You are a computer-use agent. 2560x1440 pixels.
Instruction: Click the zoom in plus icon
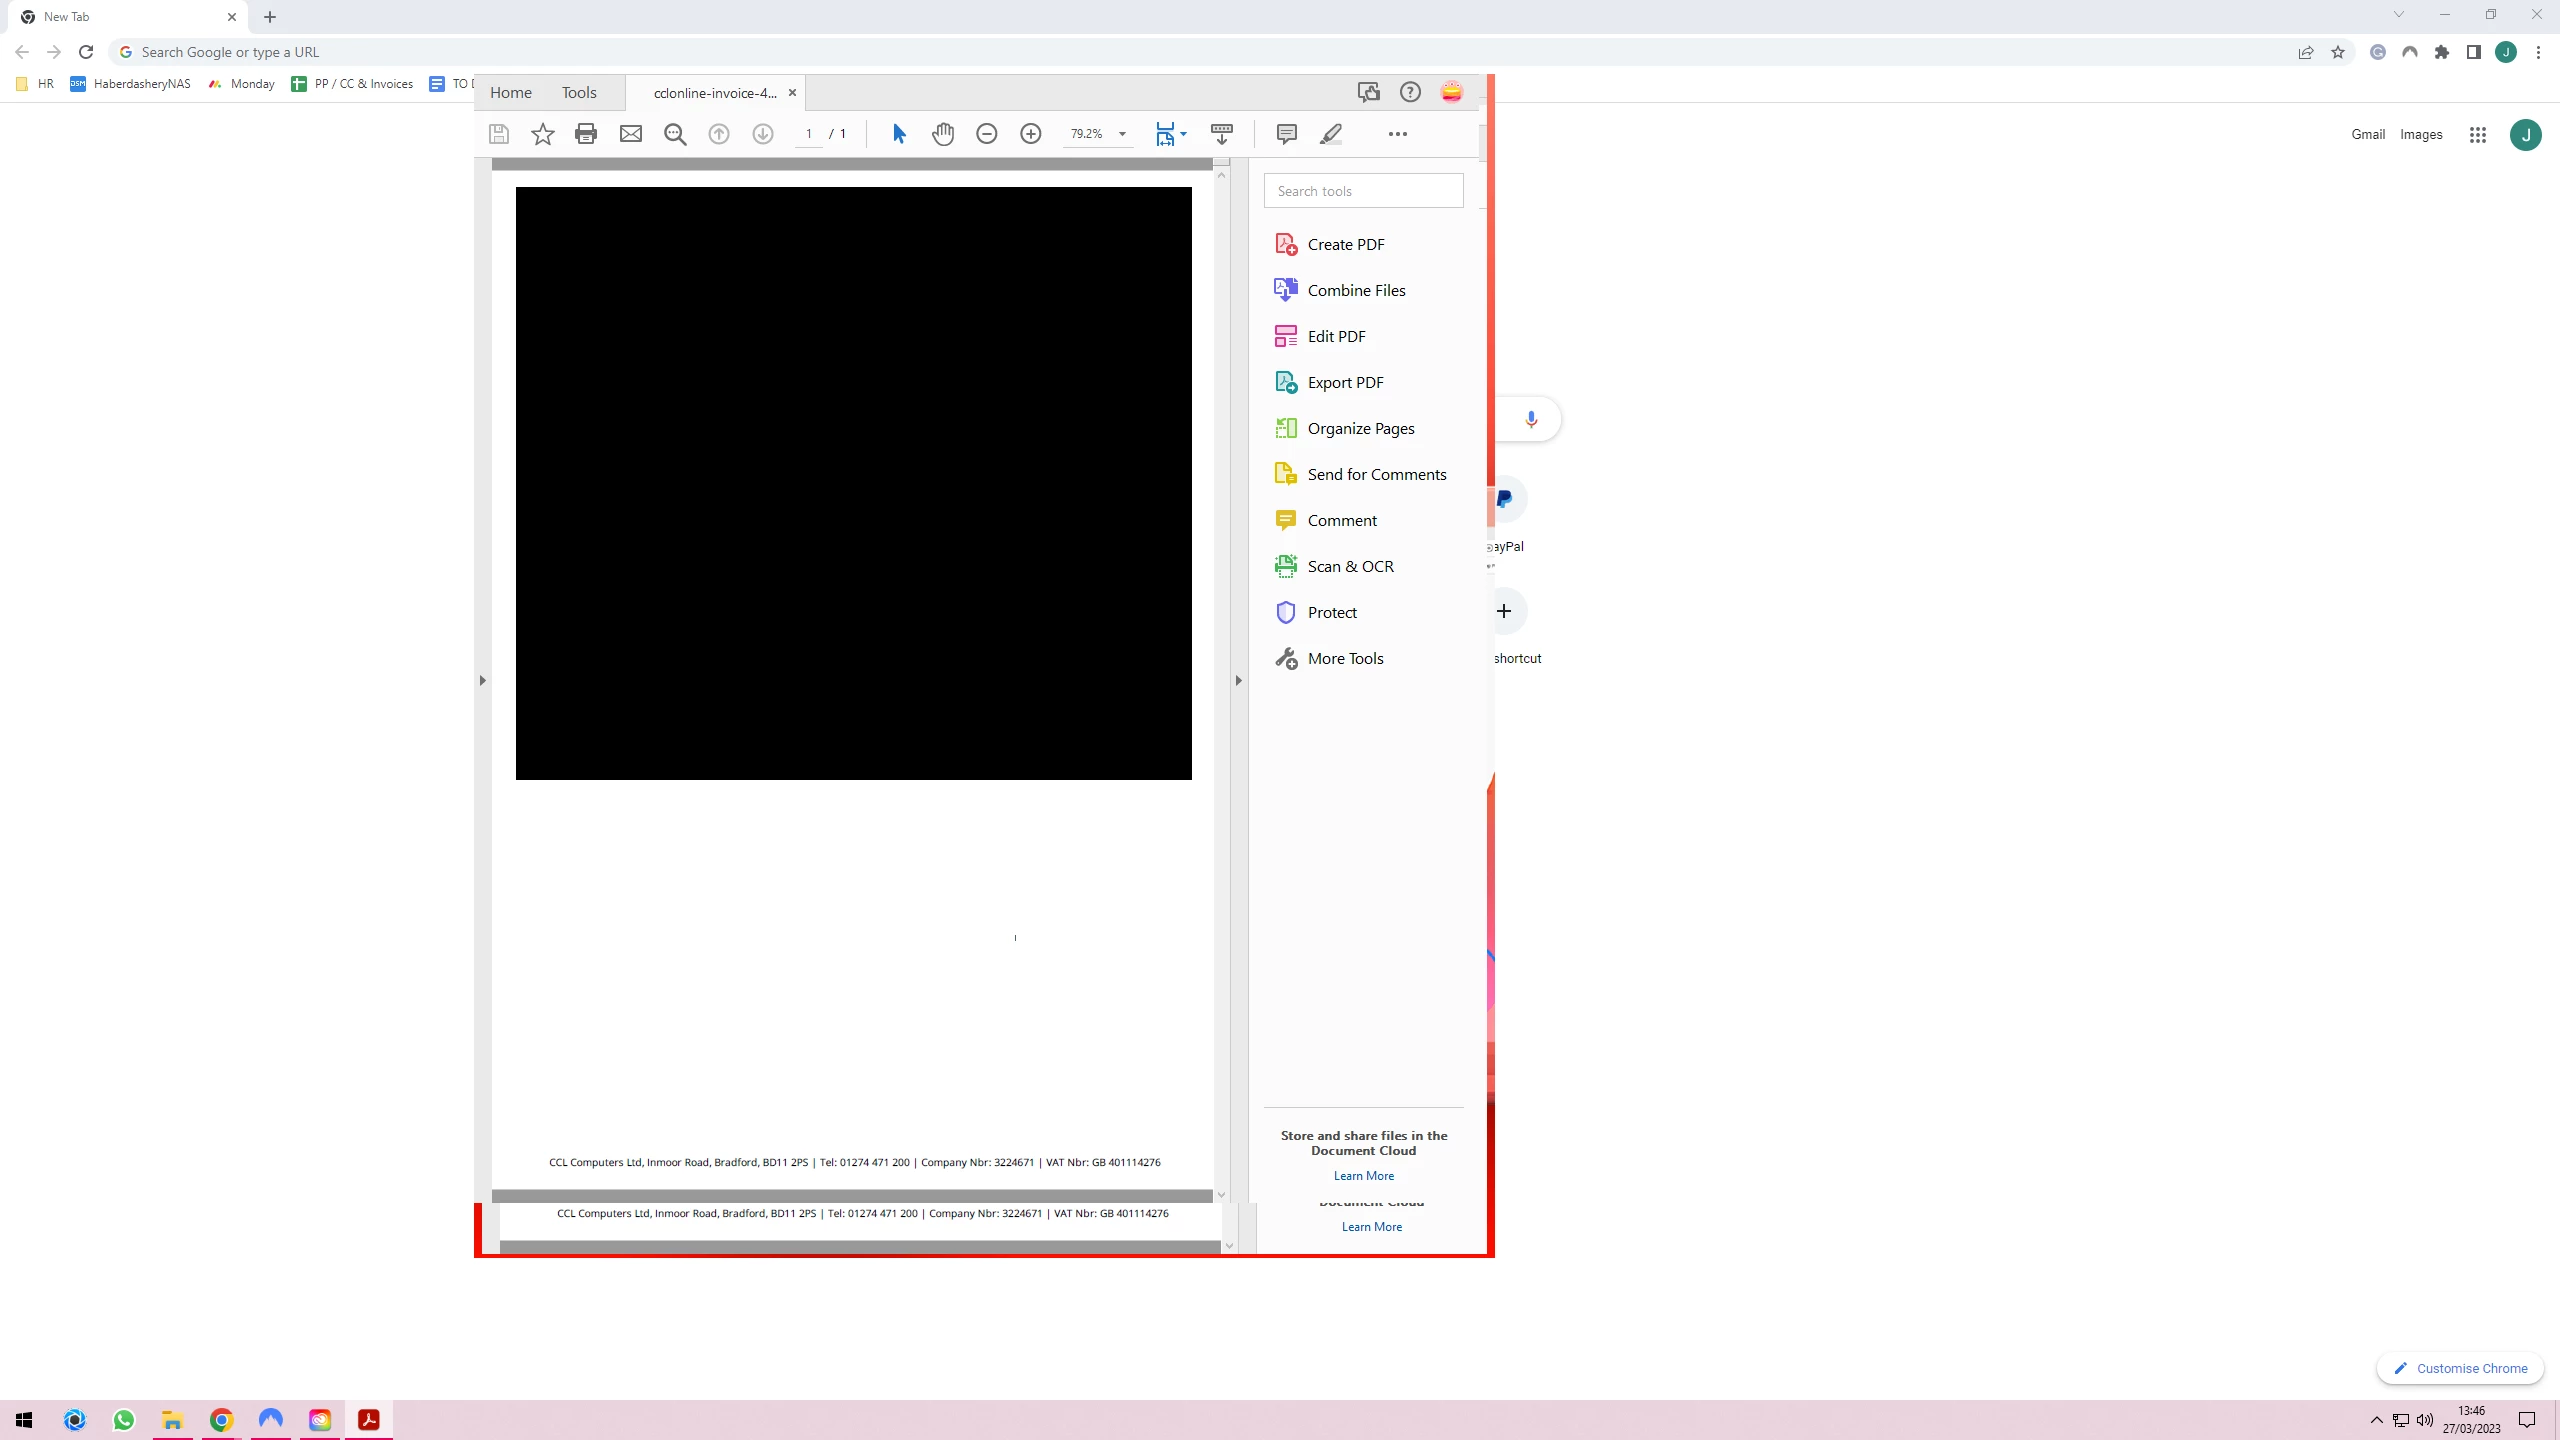click(1030, 134)
